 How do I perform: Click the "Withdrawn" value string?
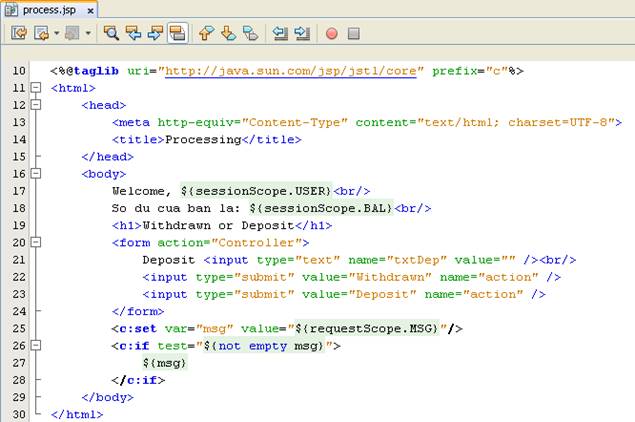pos(390,277)
